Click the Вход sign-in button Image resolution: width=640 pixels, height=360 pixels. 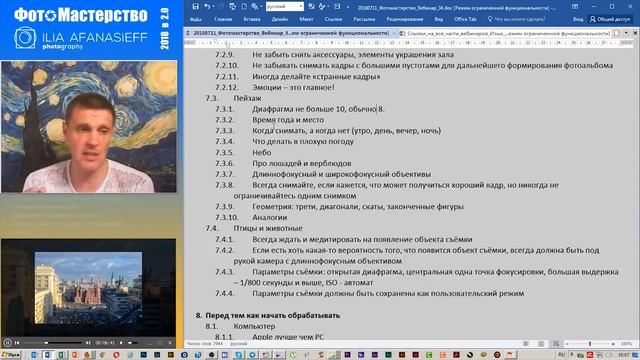pos(578,19)
